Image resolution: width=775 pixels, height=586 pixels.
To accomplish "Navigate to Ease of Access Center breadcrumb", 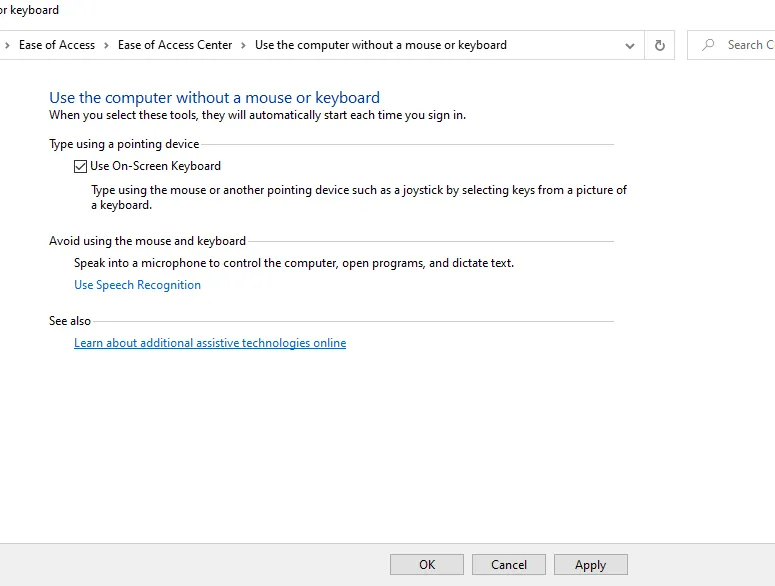I will (x=175, y=45).
